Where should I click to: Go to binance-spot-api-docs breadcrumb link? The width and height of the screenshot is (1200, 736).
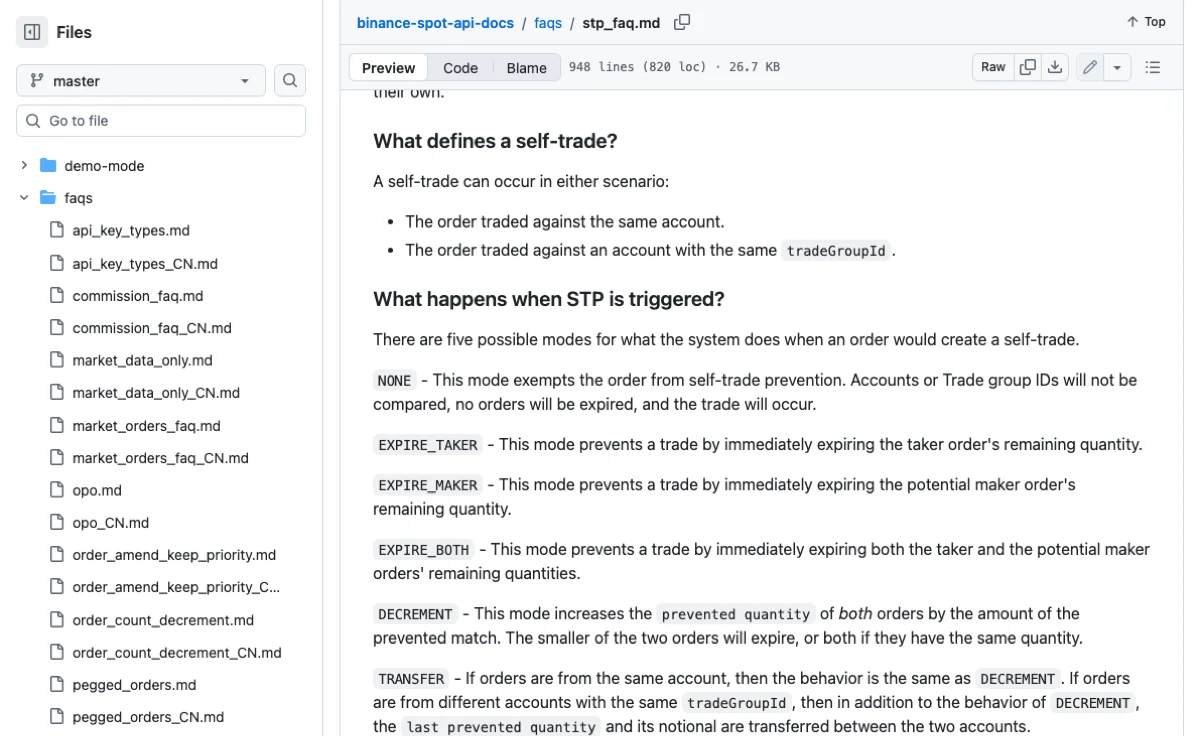click(x=435, y=22)
